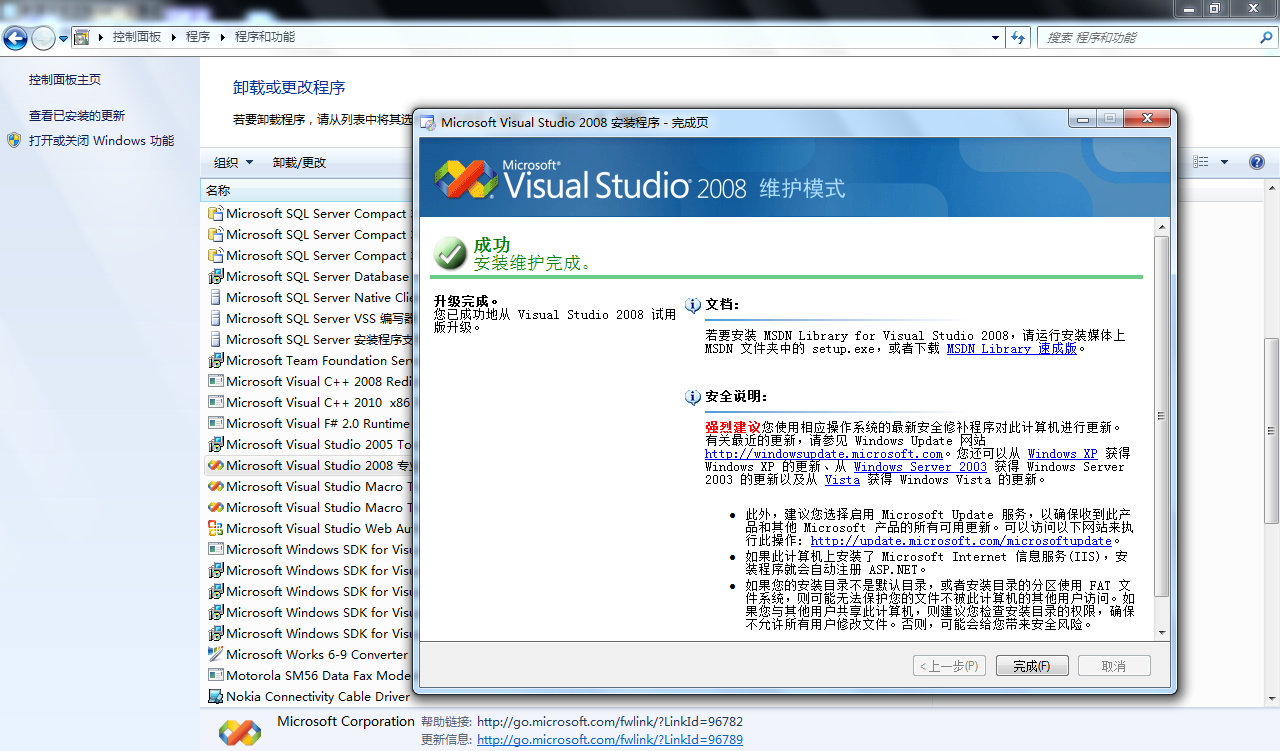Open help via the blue question mark
Image resolution: width=1280 pixels, height=751 pixels.
coord(1257,162)
